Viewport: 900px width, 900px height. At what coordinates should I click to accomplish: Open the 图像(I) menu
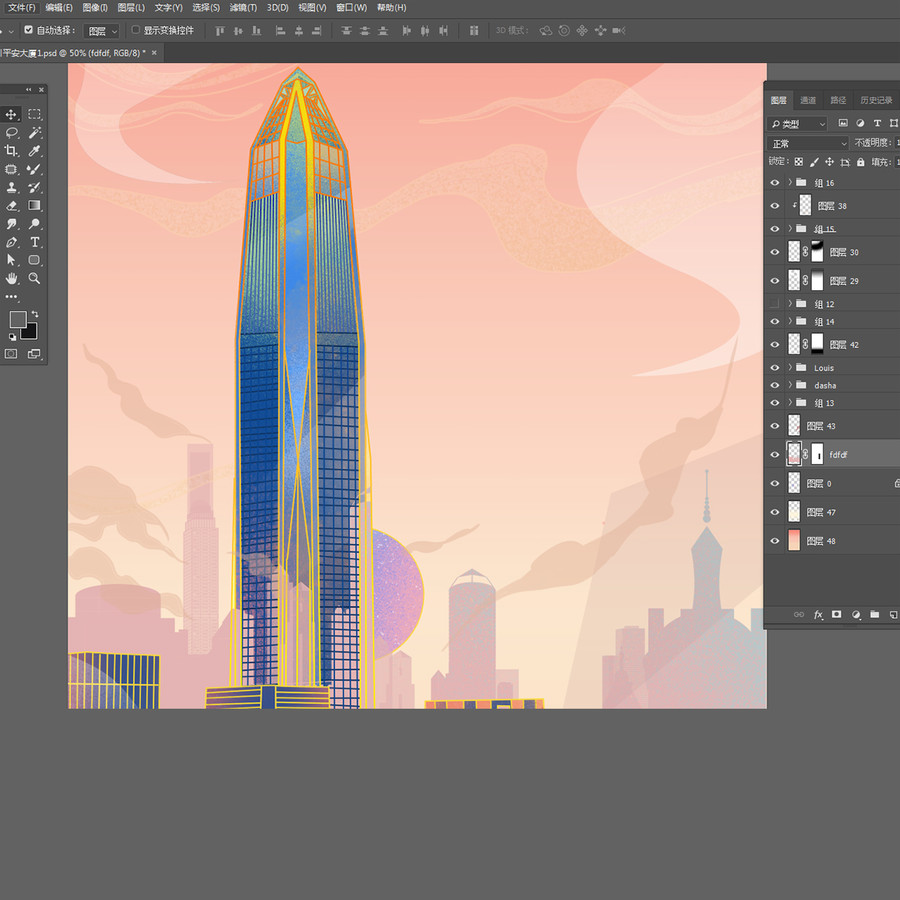(95, 7)
